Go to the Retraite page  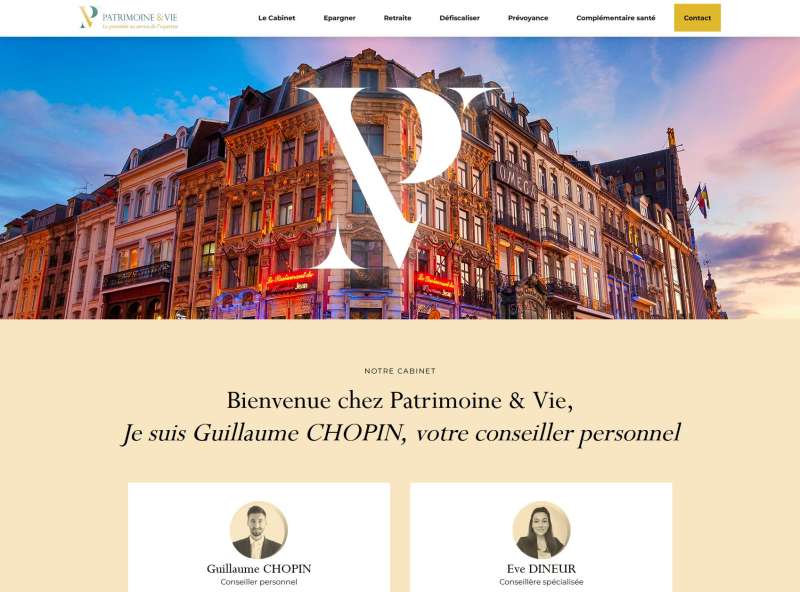(x=397, y=18)
